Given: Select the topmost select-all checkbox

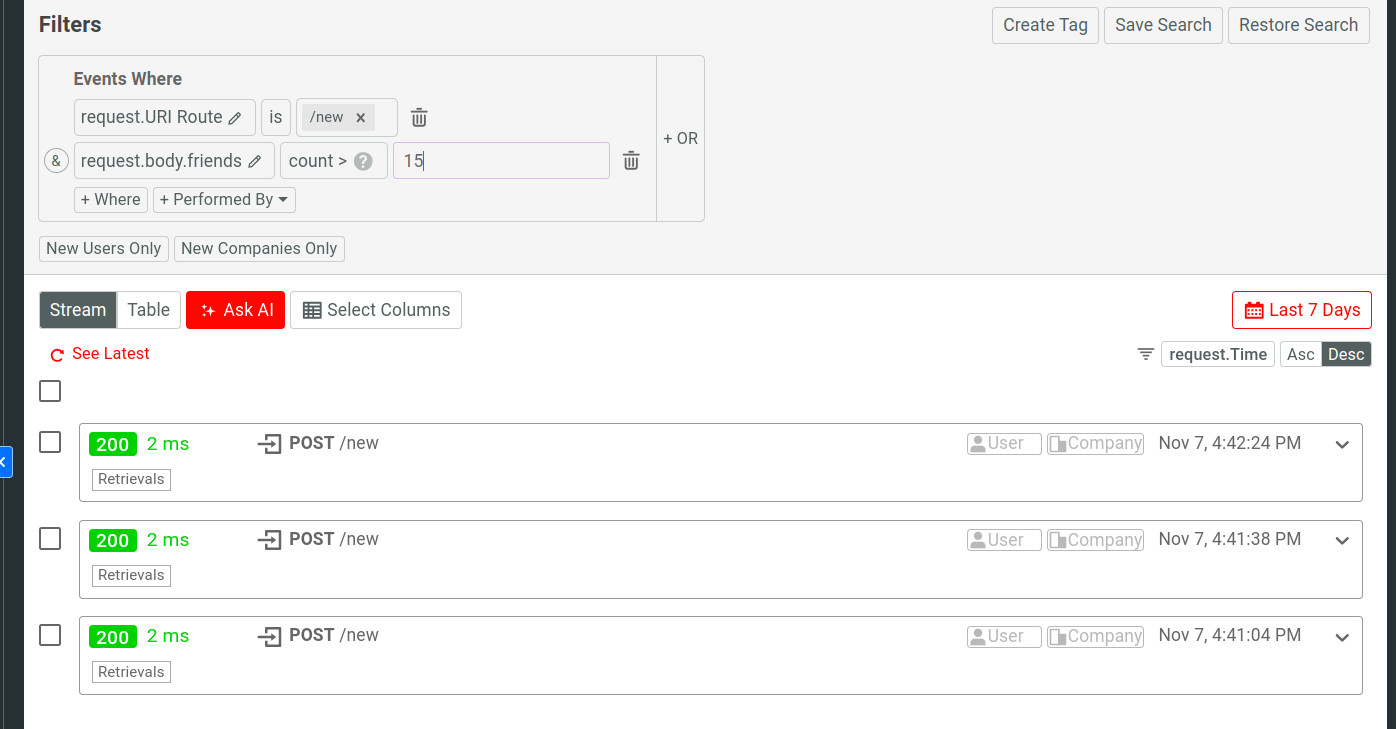Looking at the screenshot, I should point(50,391).
